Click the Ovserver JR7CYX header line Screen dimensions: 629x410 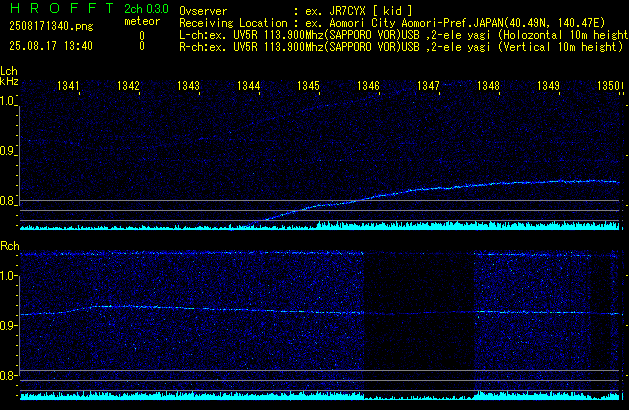tap(296, 11)
